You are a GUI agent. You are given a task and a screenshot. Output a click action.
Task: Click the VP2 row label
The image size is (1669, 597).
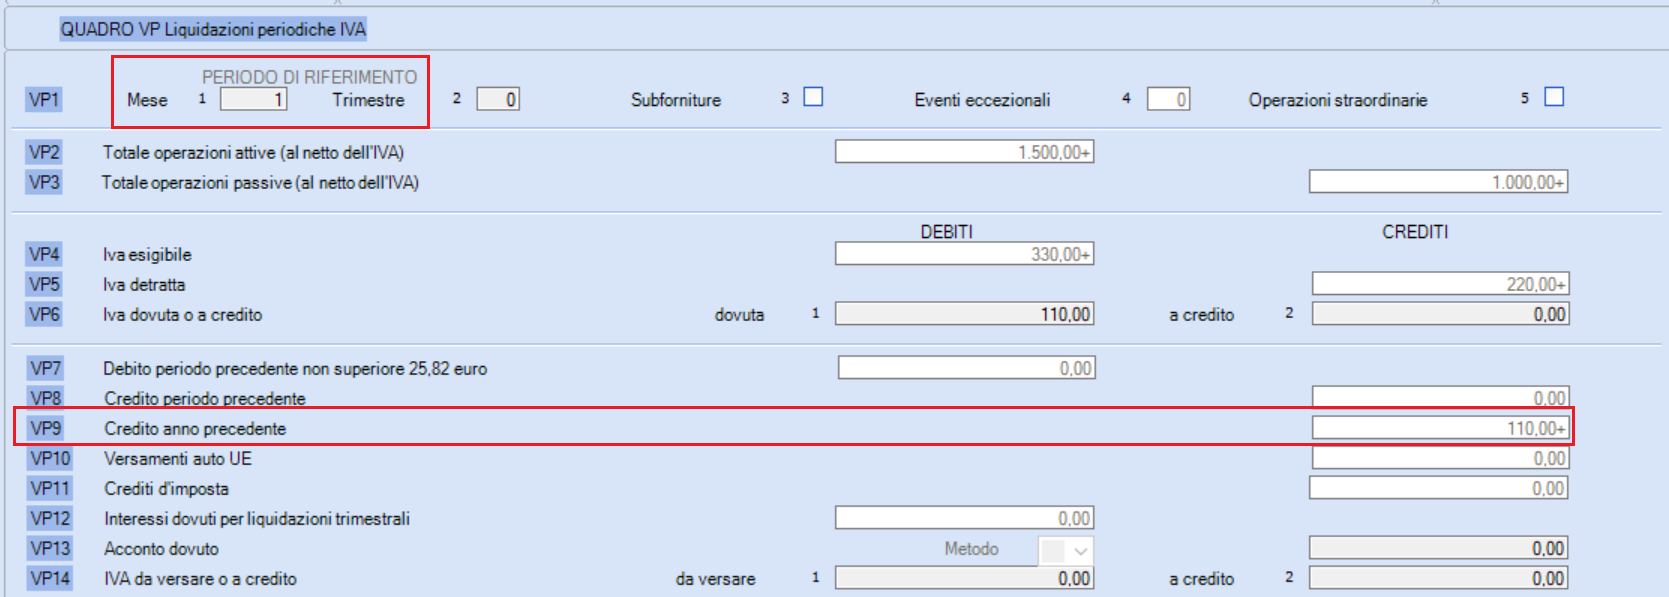point(44,152)
